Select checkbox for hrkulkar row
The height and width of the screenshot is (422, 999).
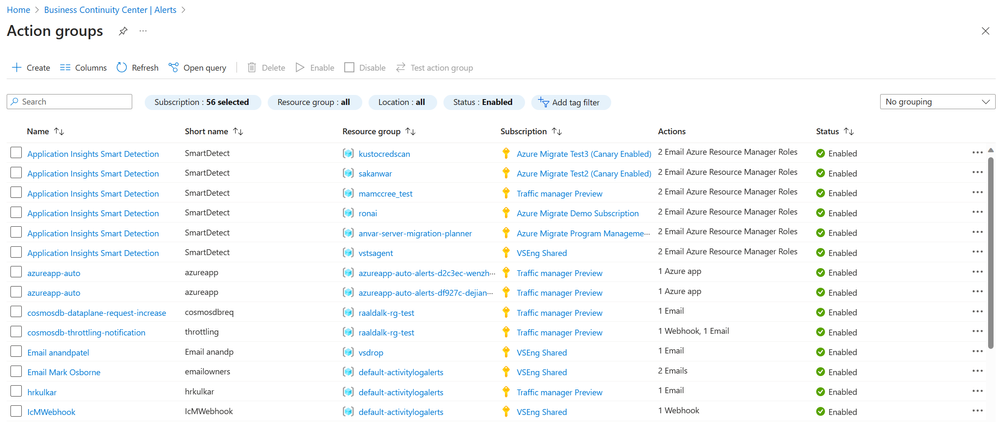(x=16, y=391)
